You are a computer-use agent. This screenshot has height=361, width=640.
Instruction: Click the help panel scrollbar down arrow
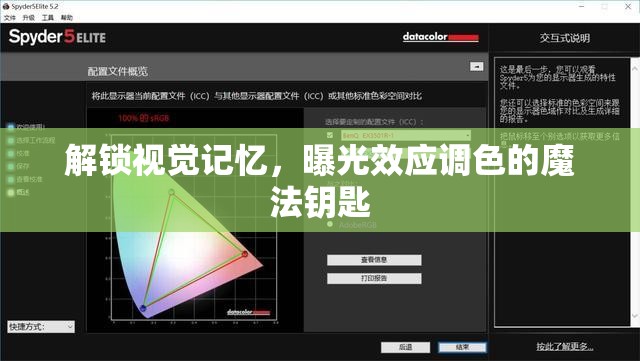pyautogui.click(x=635, y=316)
